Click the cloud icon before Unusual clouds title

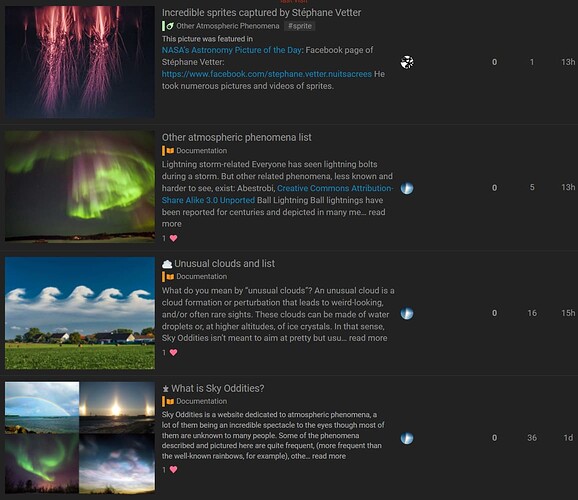(x=167, y=264)
